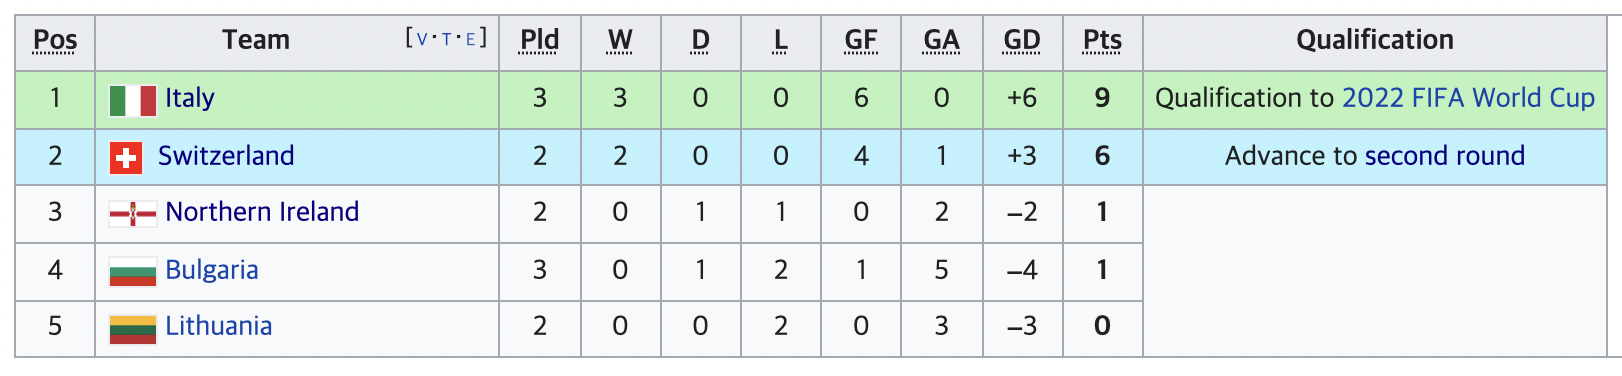Click the Pld column header abbreviation
1622x376 pixels.
540,40
